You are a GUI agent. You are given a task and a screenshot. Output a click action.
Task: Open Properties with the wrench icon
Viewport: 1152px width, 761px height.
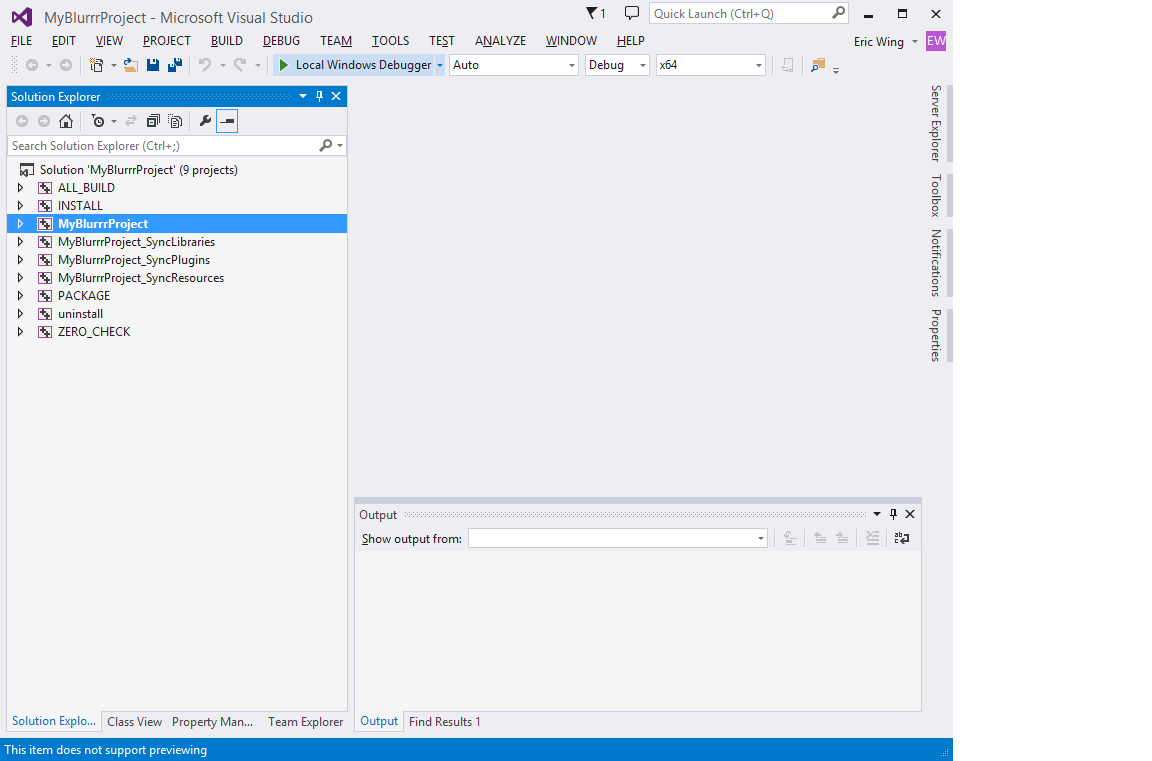(205, 121)
